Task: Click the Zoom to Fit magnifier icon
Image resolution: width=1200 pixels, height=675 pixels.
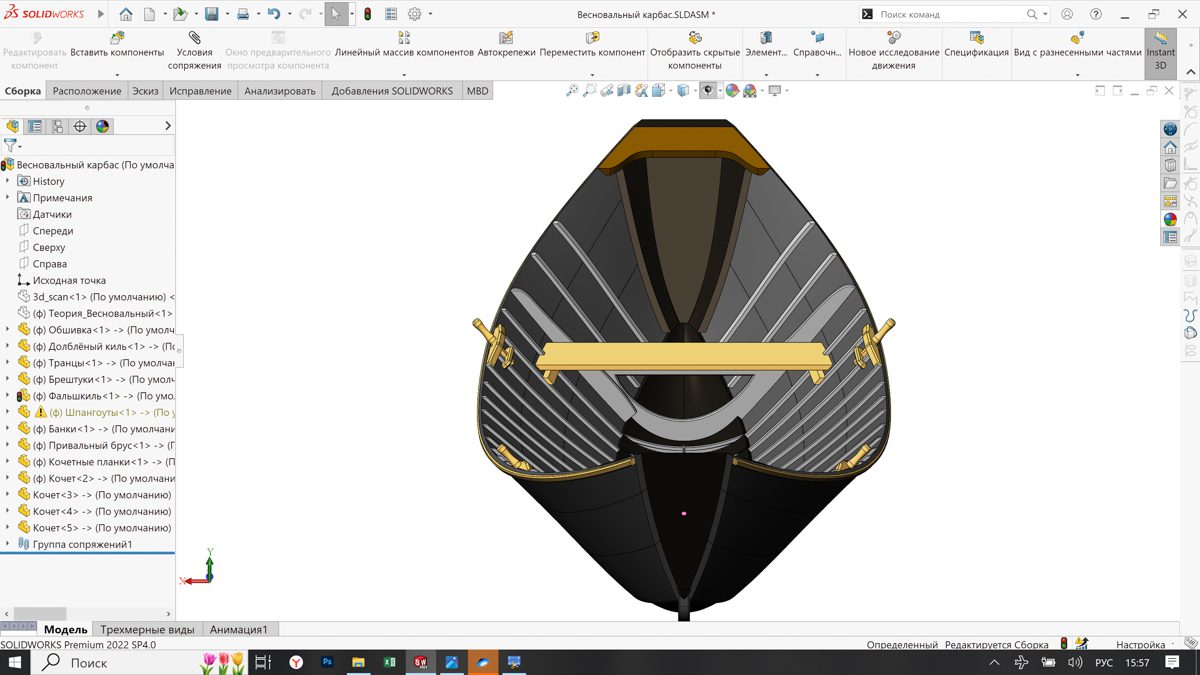Action: (x=572, y=91)
